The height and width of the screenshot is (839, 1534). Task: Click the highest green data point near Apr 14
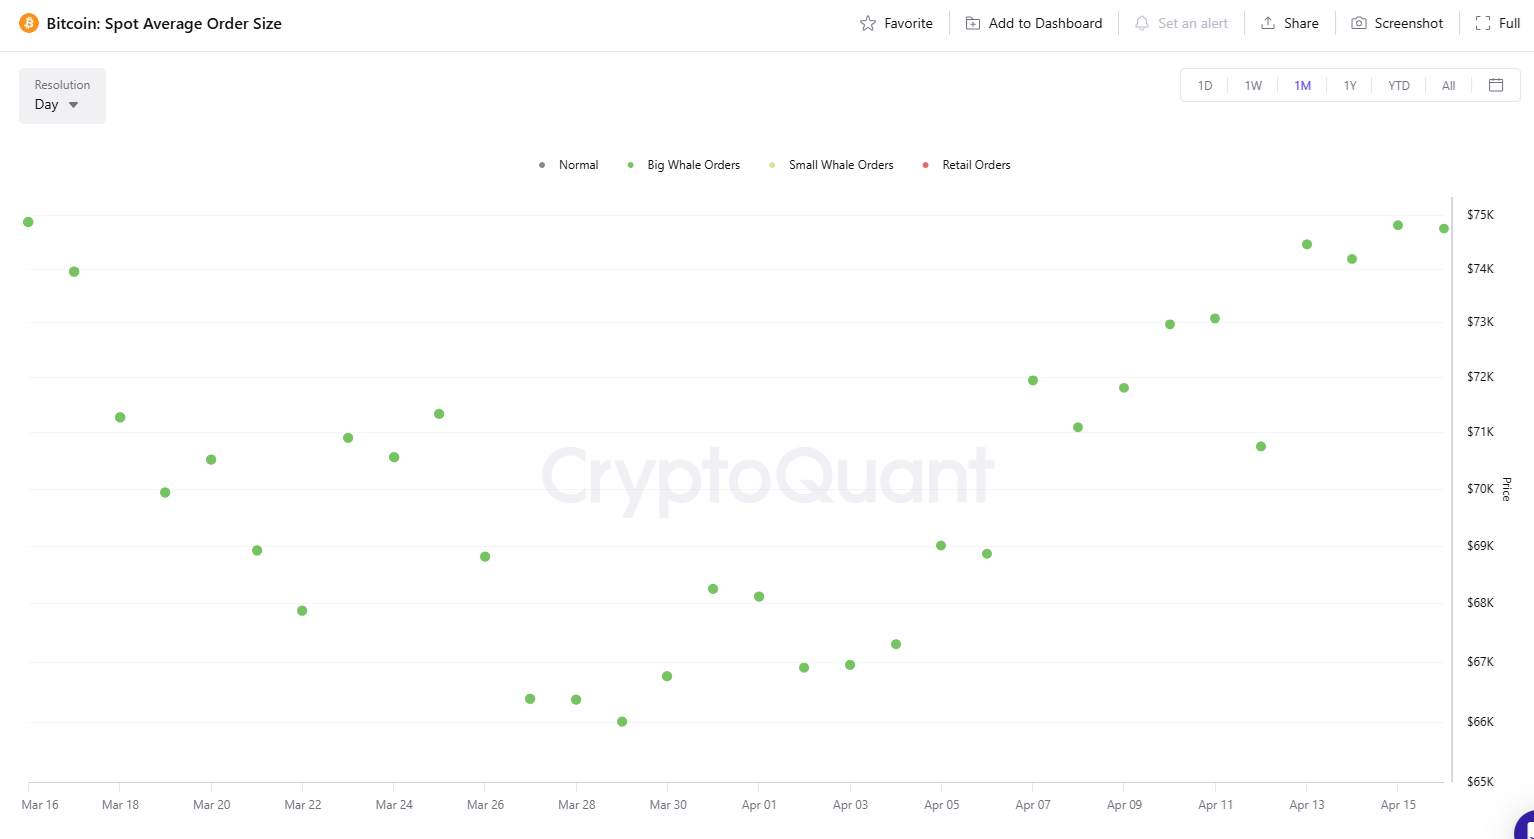coord(1397,226)
